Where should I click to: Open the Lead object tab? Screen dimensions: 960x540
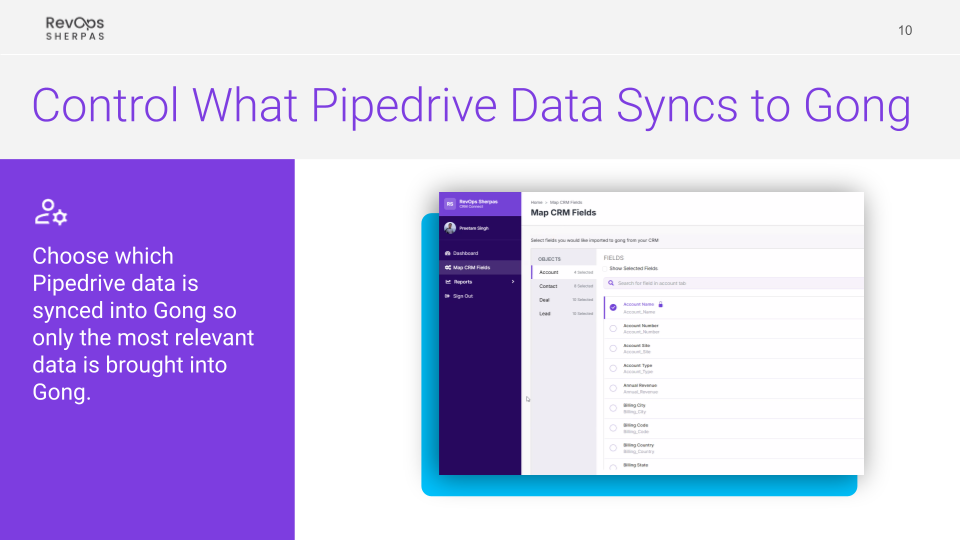[x=544, y=313]
